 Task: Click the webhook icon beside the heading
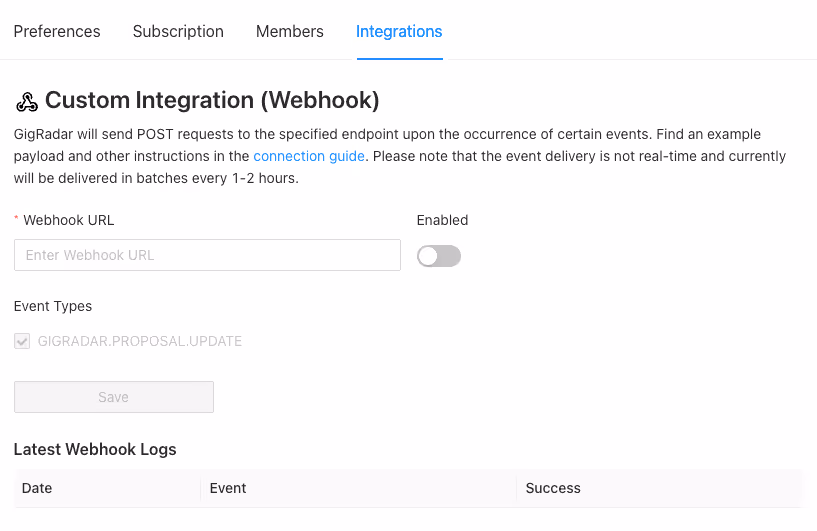pos(27,102)
